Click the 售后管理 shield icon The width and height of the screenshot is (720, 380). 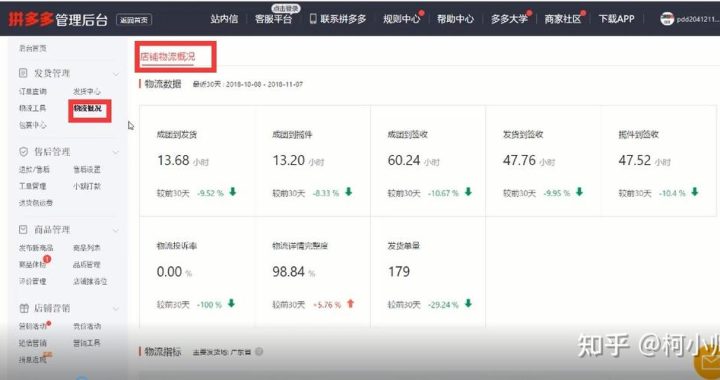point(23,151)
